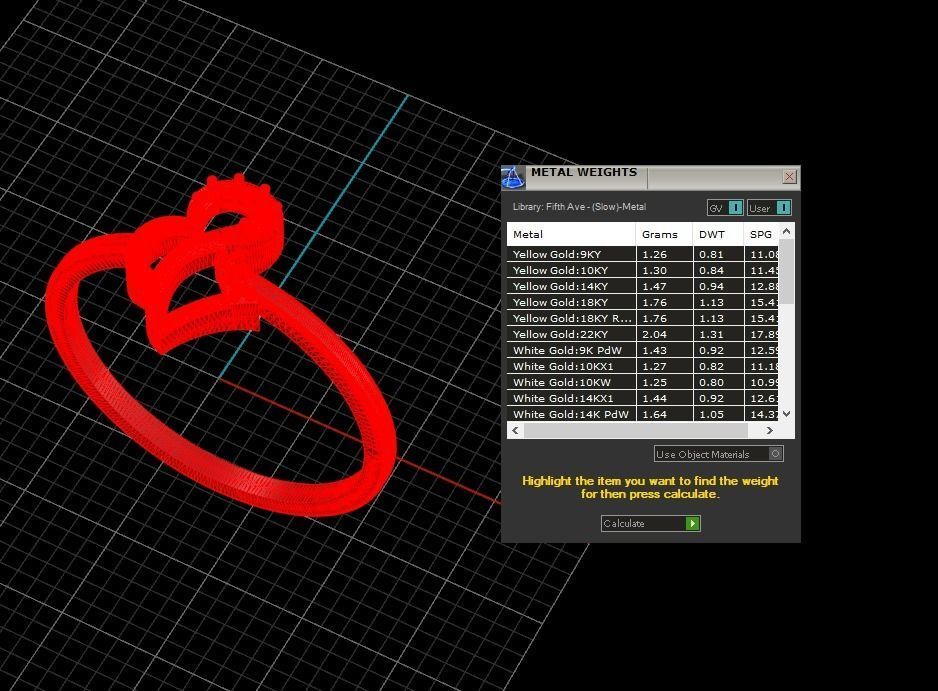Select the Yellow Gold:14KY row
Screen dimensions: 938x691
(642, 287)
